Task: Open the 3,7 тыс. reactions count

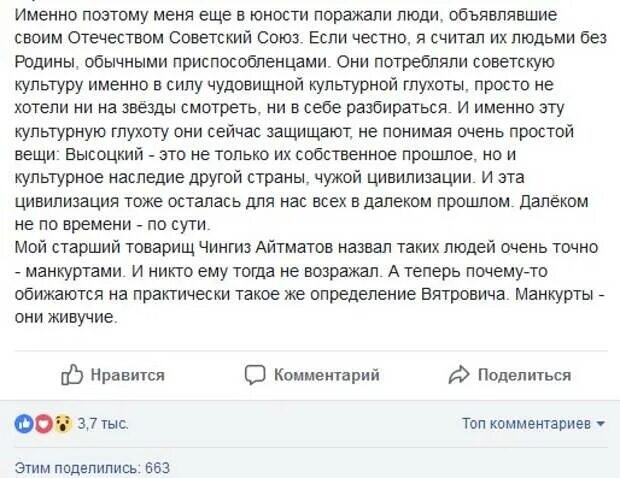Action: (103, 424)
